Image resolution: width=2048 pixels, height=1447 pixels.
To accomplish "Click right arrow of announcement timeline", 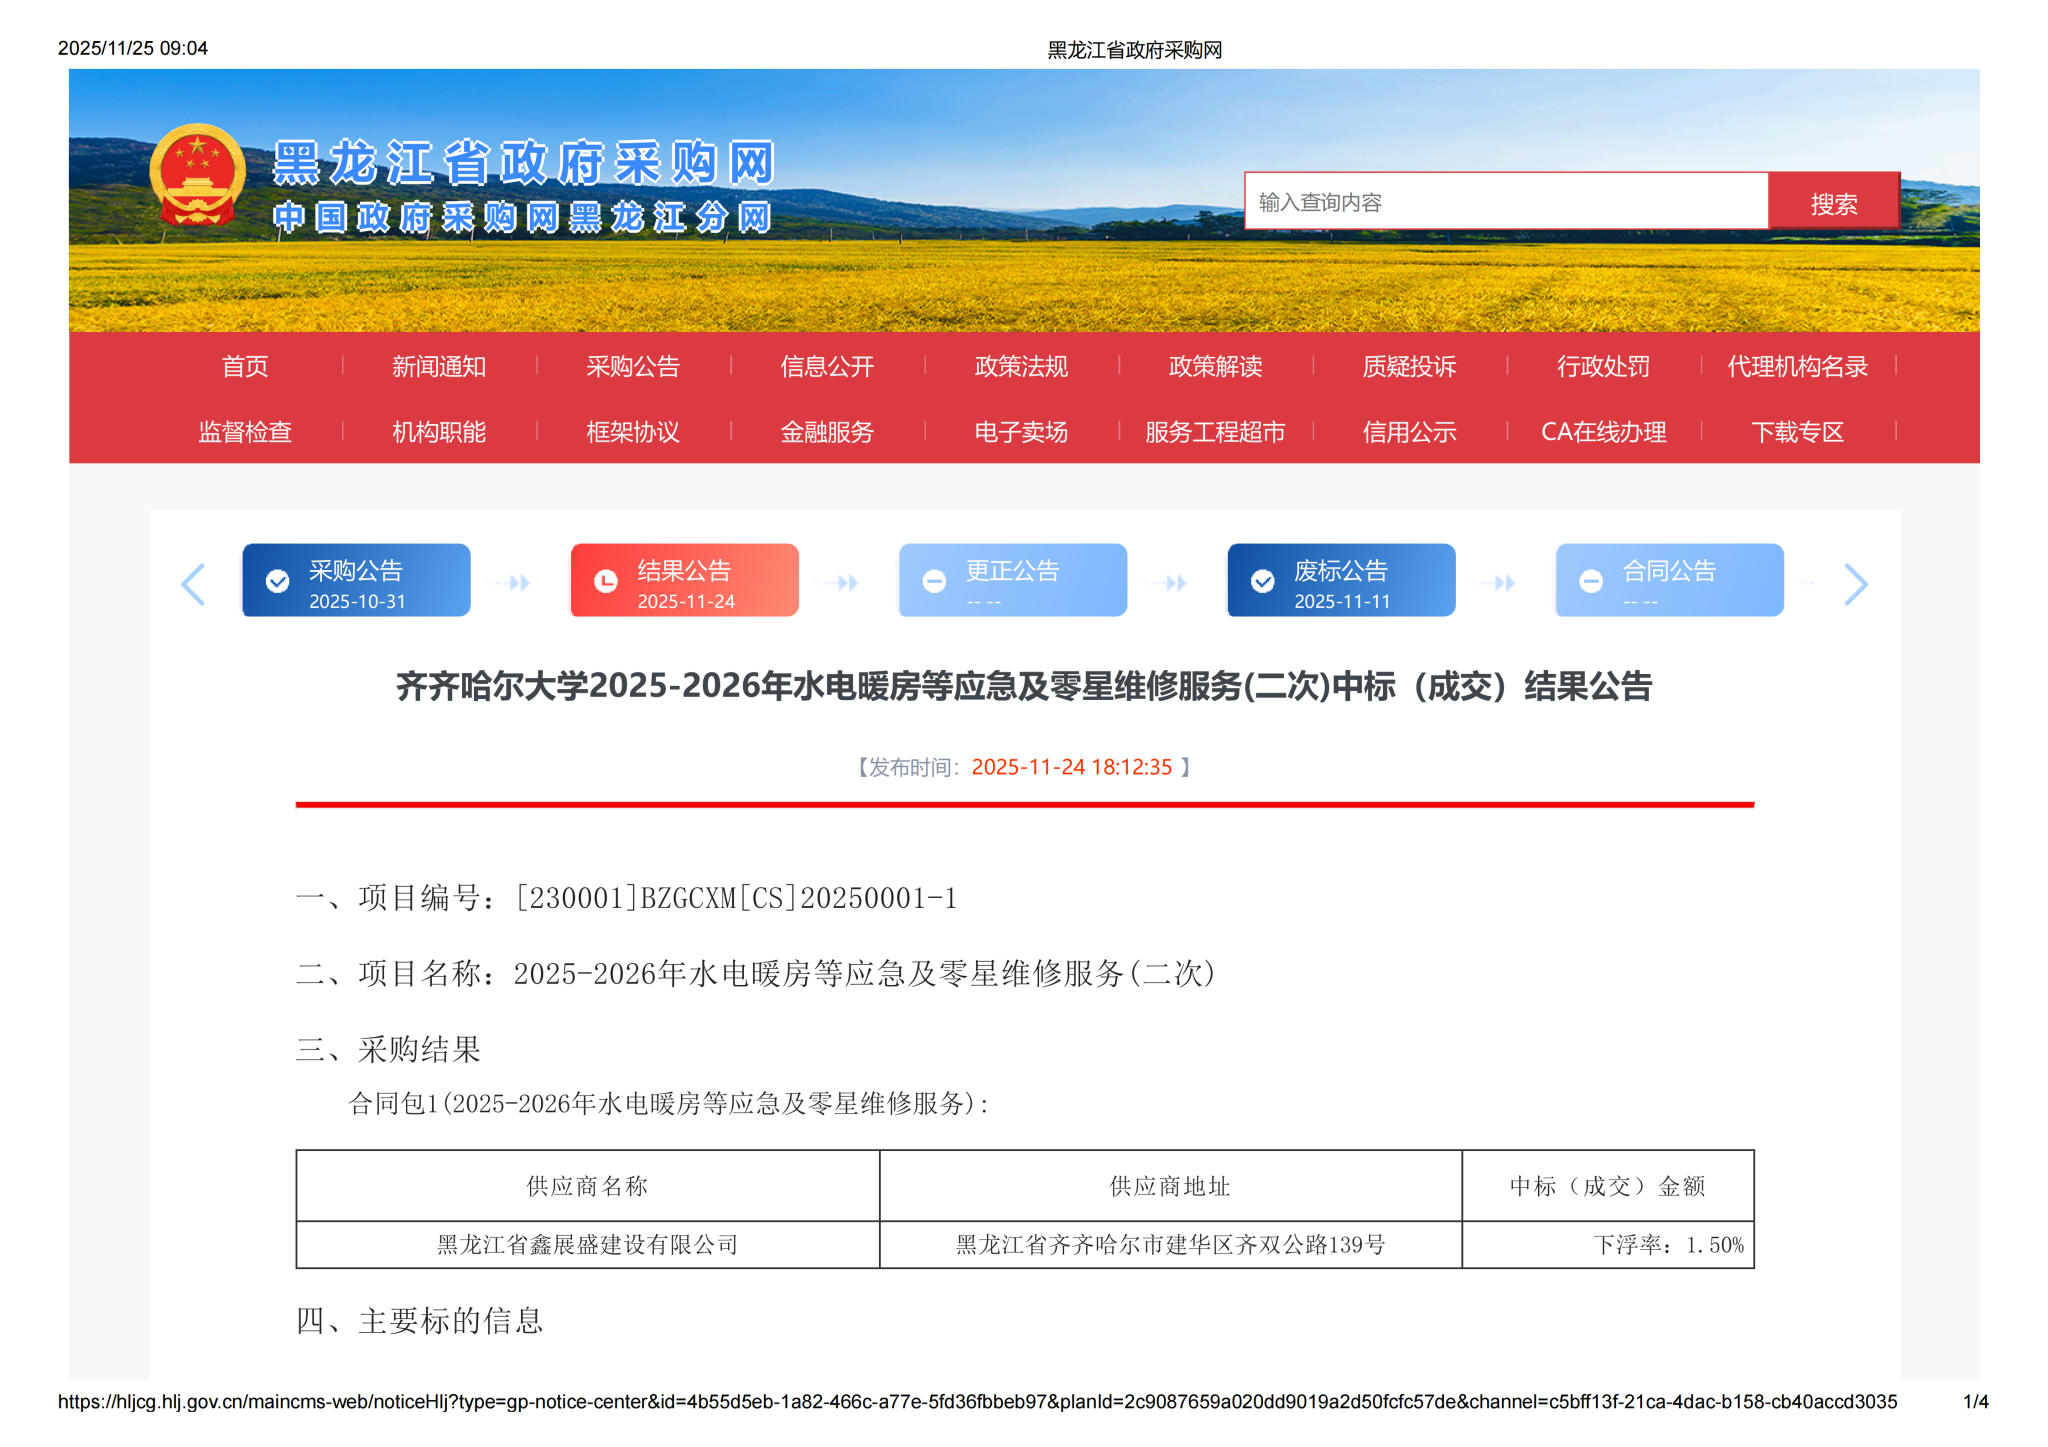I will [1855, 584].
